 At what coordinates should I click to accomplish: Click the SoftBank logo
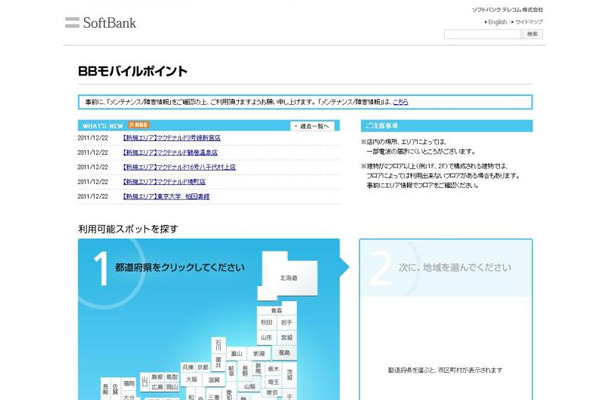click(x=101, y=23)
